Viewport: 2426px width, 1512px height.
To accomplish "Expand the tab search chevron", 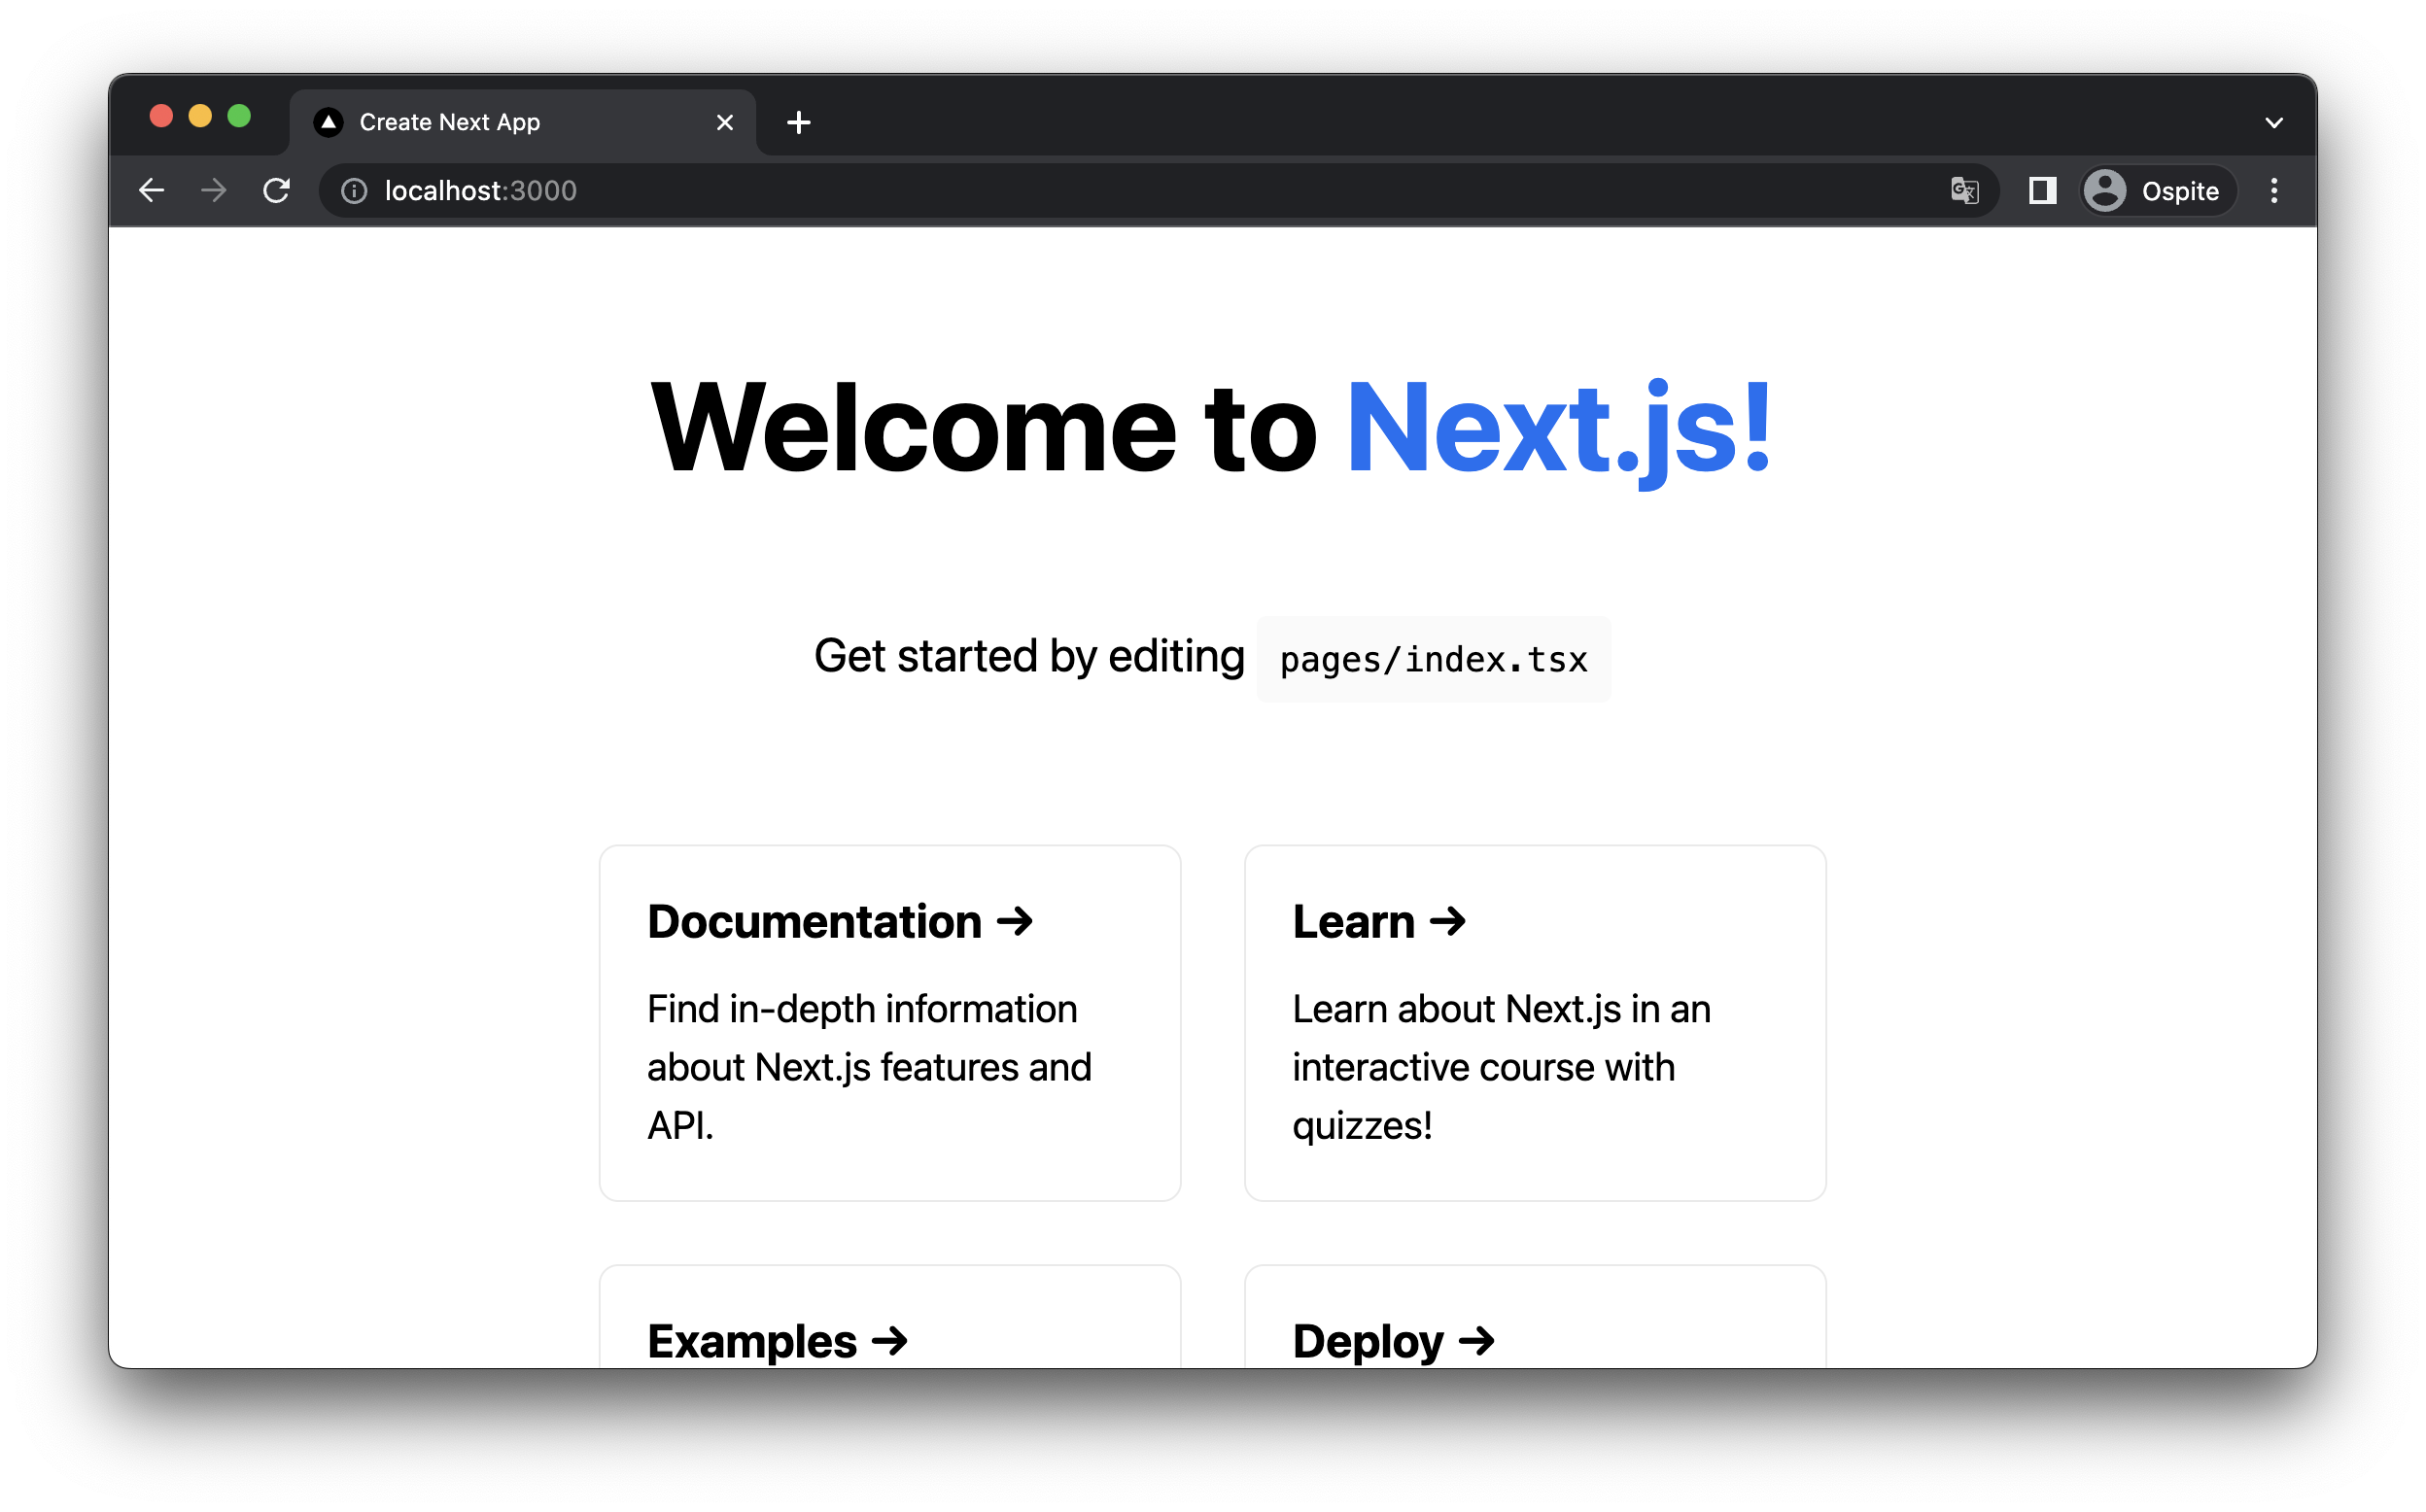I will 2274,123.
